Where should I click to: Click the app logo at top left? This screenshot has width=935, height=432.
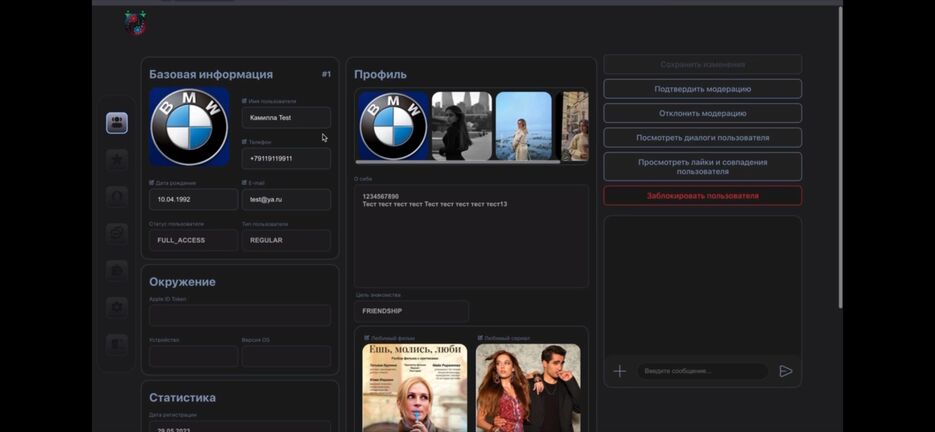136,23
